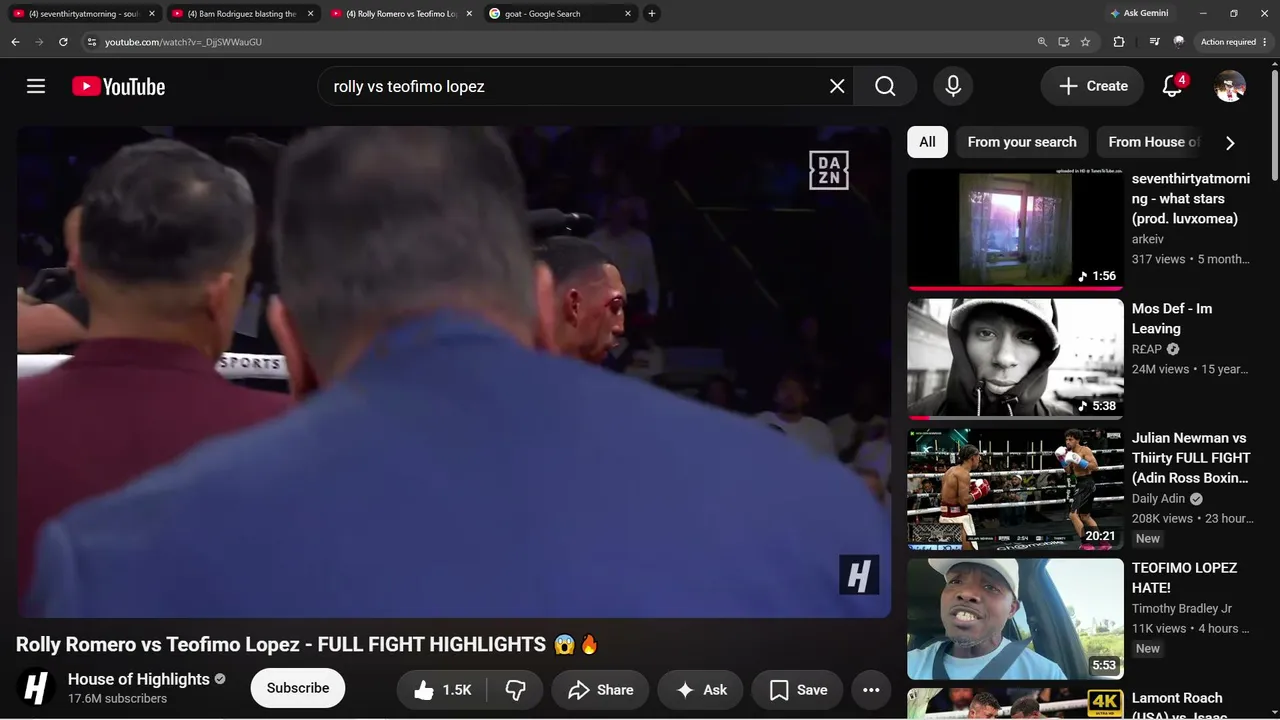
Task: Open the Julian Newman vs Thiirty thumbnail
Action: (1015, 489)
